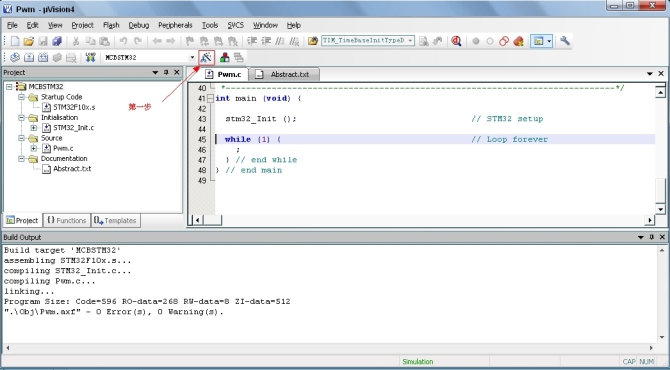Open the editor's open-files list arrow
The height and width of the screenshot is (370, 670).
point(649,74)
